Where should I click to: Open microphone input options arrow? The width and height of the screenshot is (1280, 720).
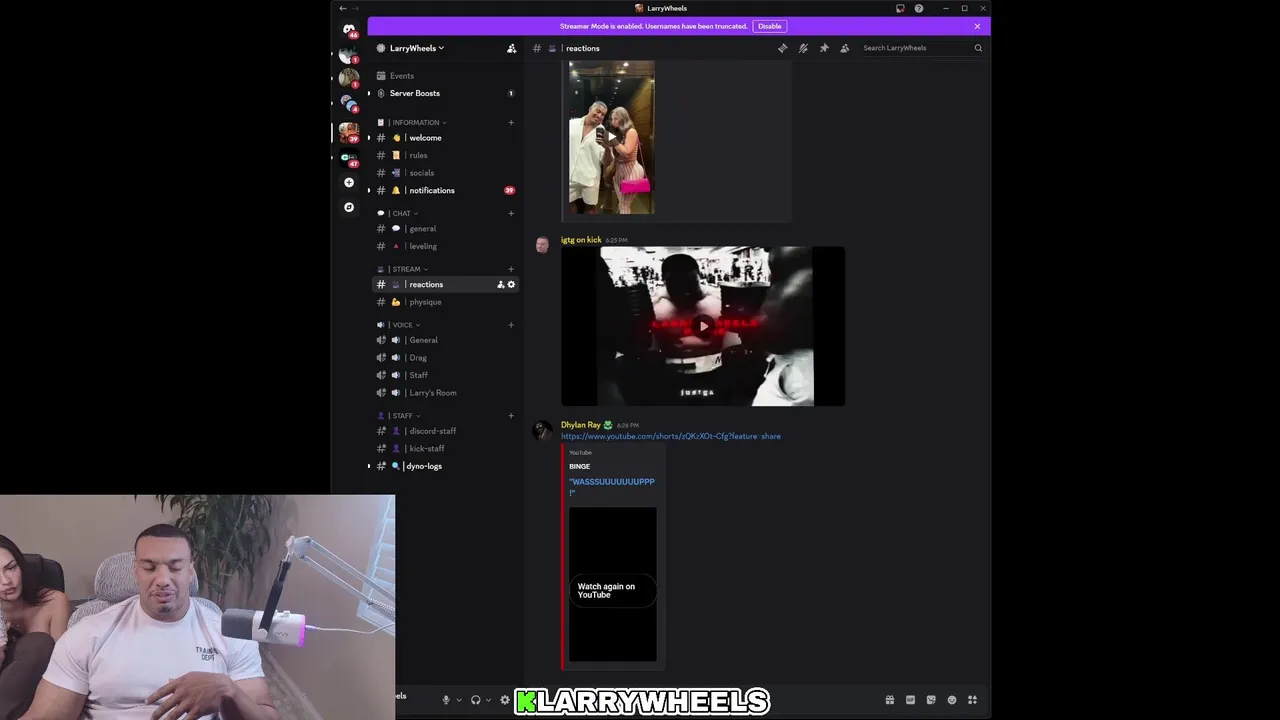(x=459, y=700)
